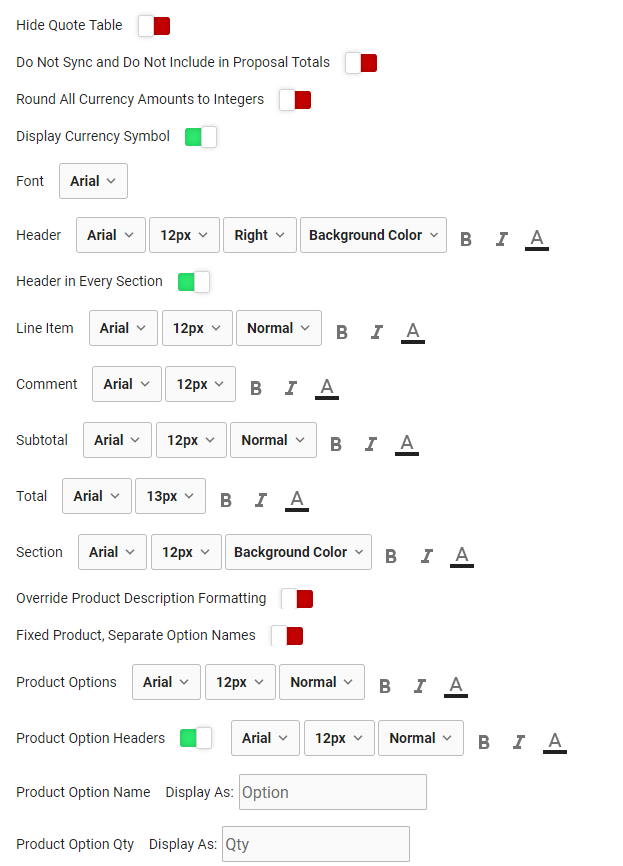
Task: Open the Total font size dropdown
Action: (x=170, y=495)
